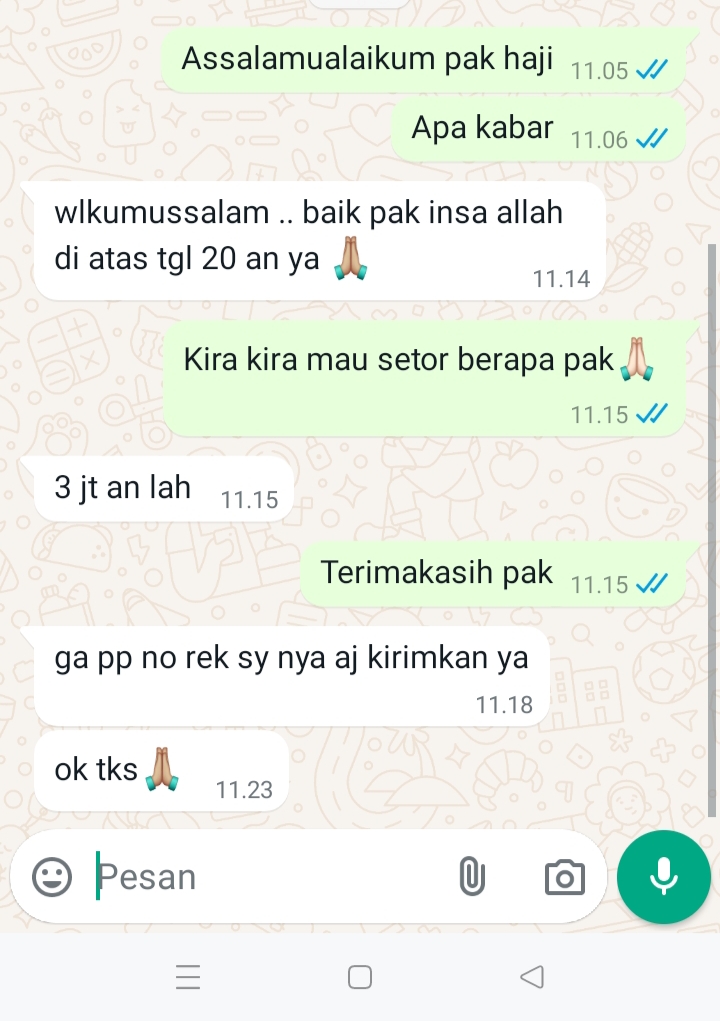The width and height of the screenshot is (720, 1021).
Task: Select the 'Apa kabar' message bubble
Action: pos(539,130)
